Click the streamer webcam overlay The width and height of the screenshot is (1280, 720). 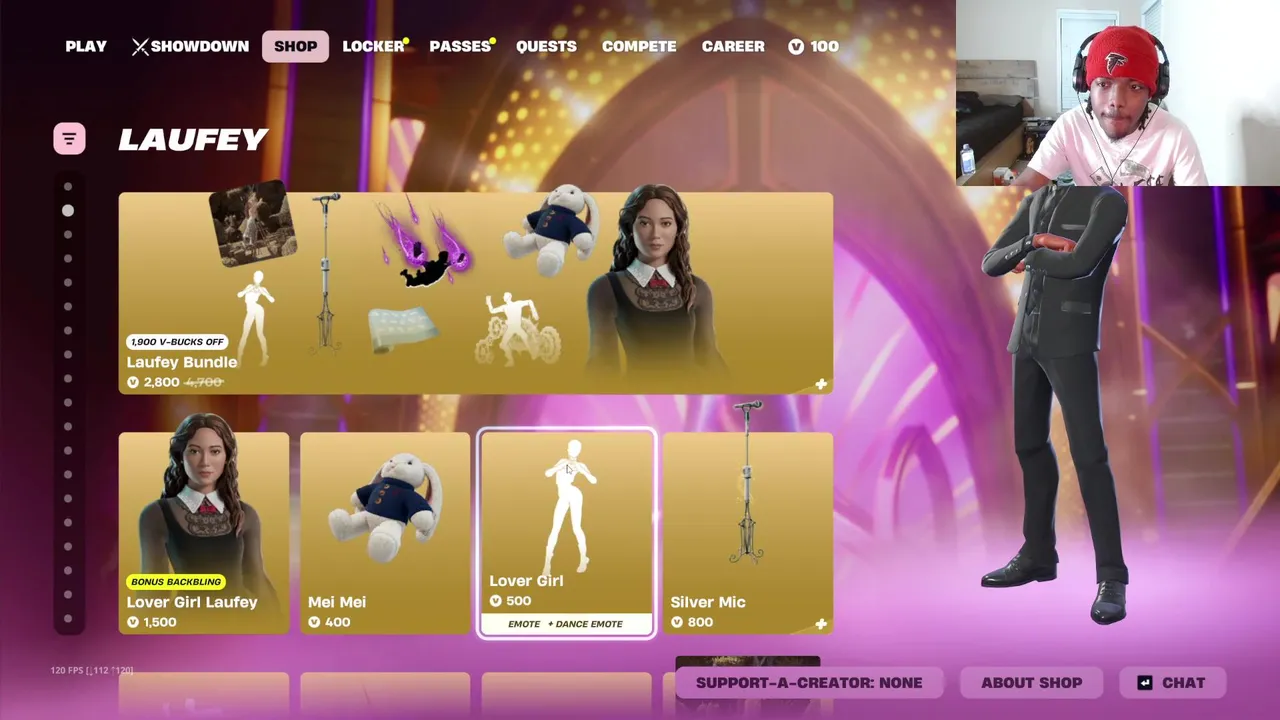tap(1118, 93)
